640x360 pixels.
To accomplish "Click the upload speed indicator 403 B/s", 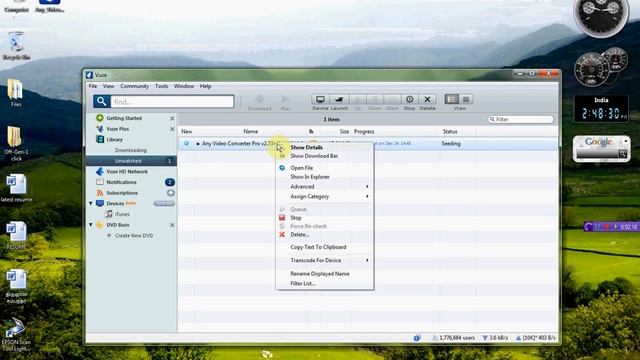I will click(x=536, y=338).
